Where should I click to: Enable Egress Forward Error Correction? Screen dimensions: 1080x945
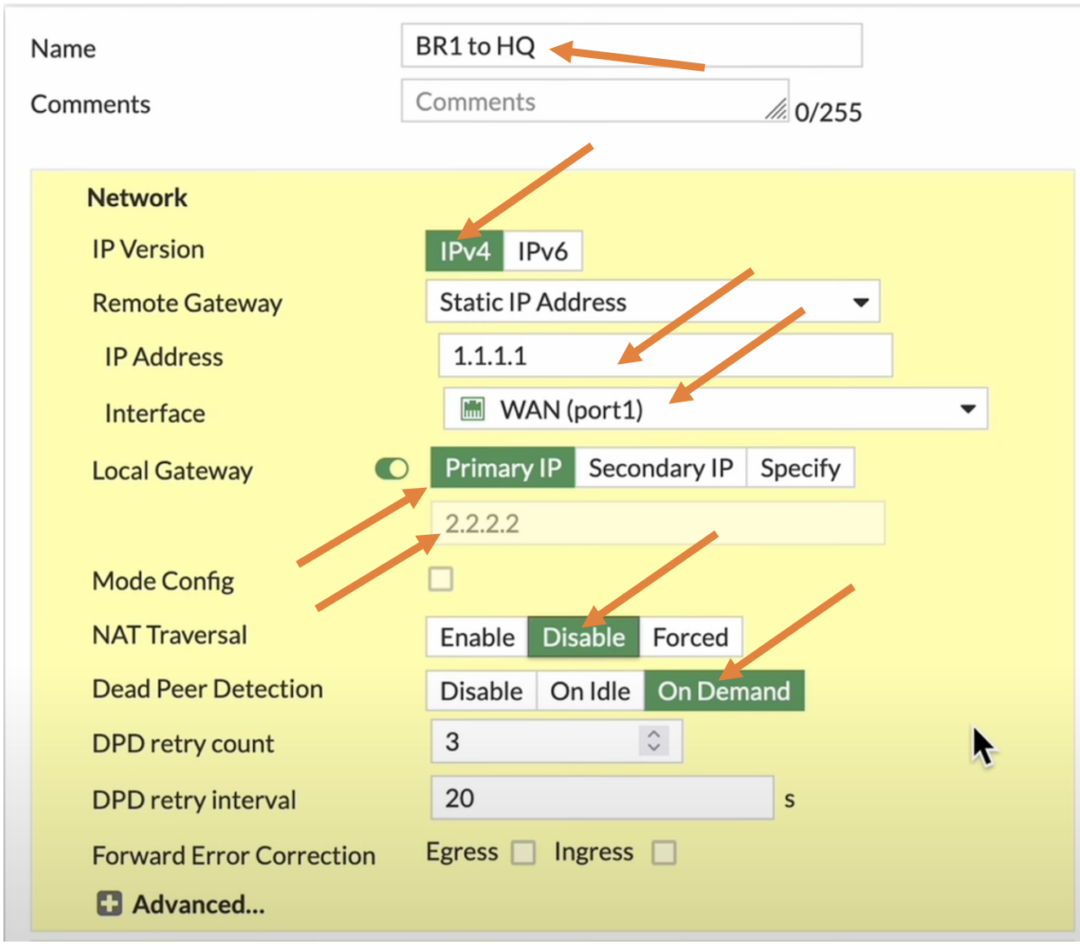coord(523,852)
